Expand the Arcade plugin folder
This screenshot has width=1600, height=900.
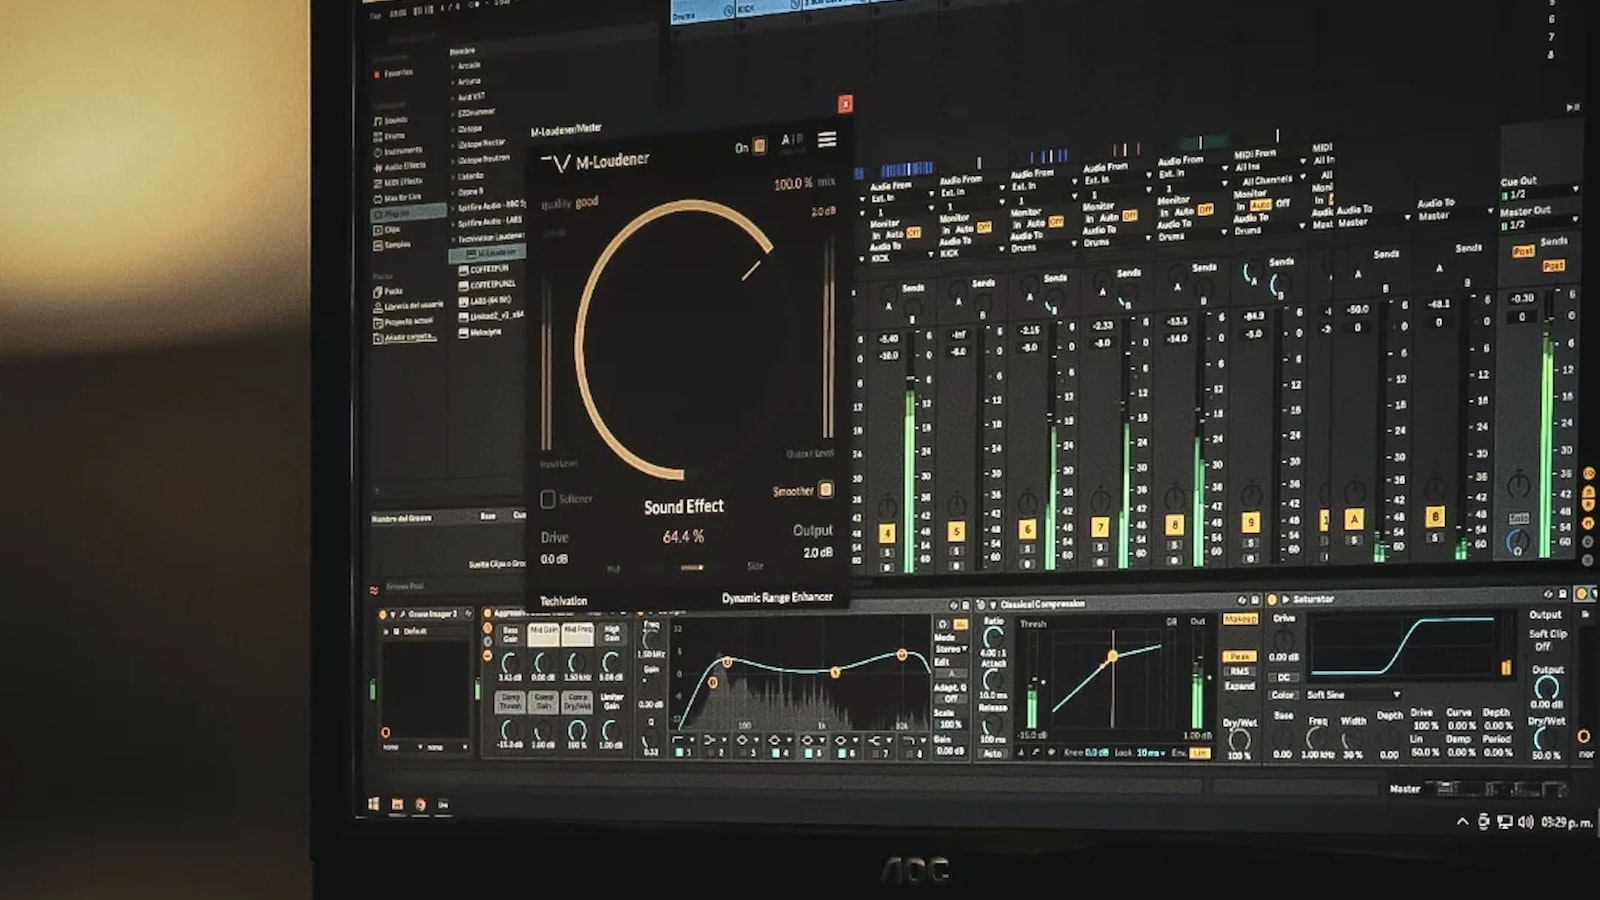(466, 65)
